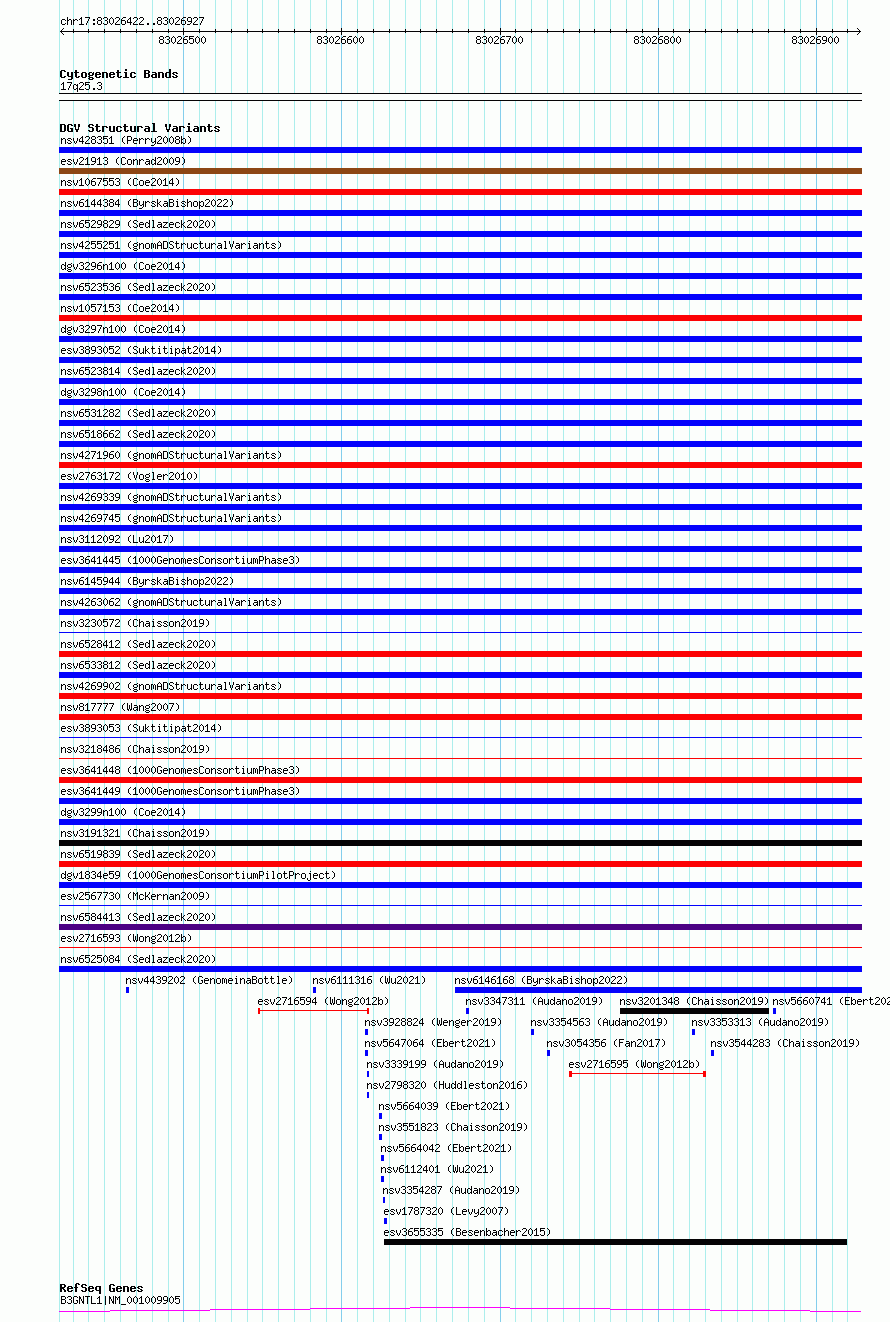This screenshot has height=1322, width=890.
Task: Click the red esv2716594 (Wong2012b) interval line
Action: click(x=314, y=1011)
